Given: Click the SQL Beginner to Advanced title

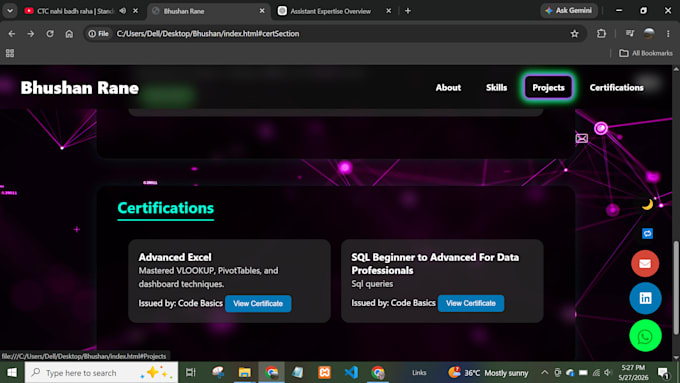Looking at the screenshot, I should click(x=435, y=264).
